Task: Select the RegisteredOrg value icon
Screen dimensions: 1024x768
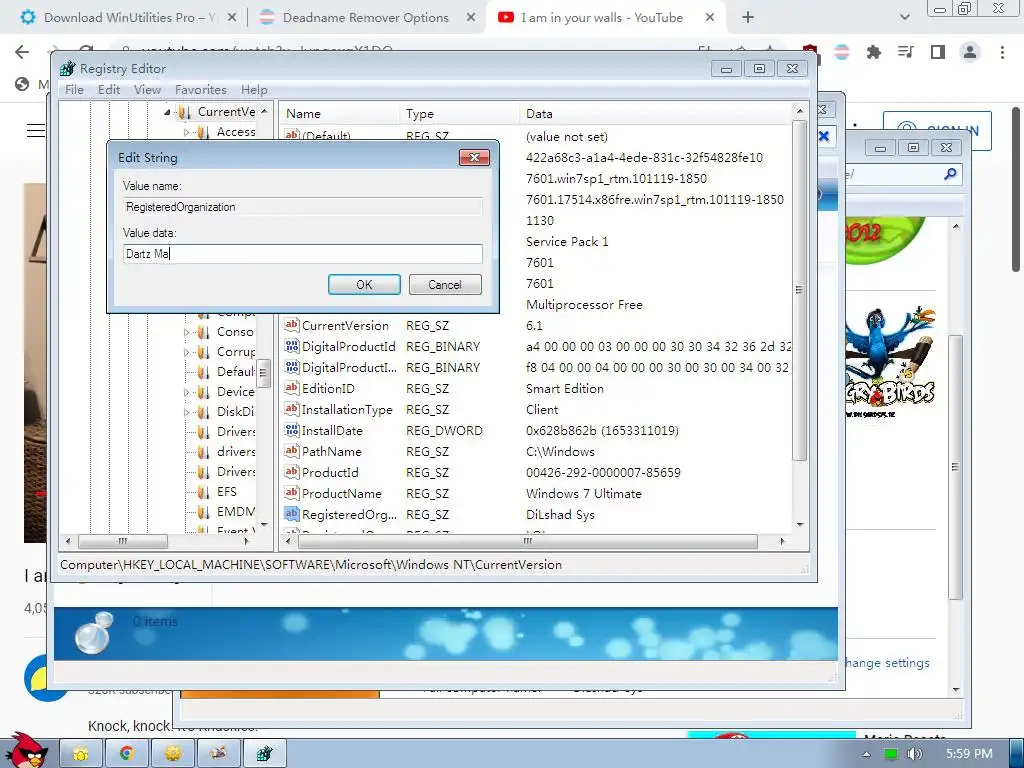Action: point(291,514)
